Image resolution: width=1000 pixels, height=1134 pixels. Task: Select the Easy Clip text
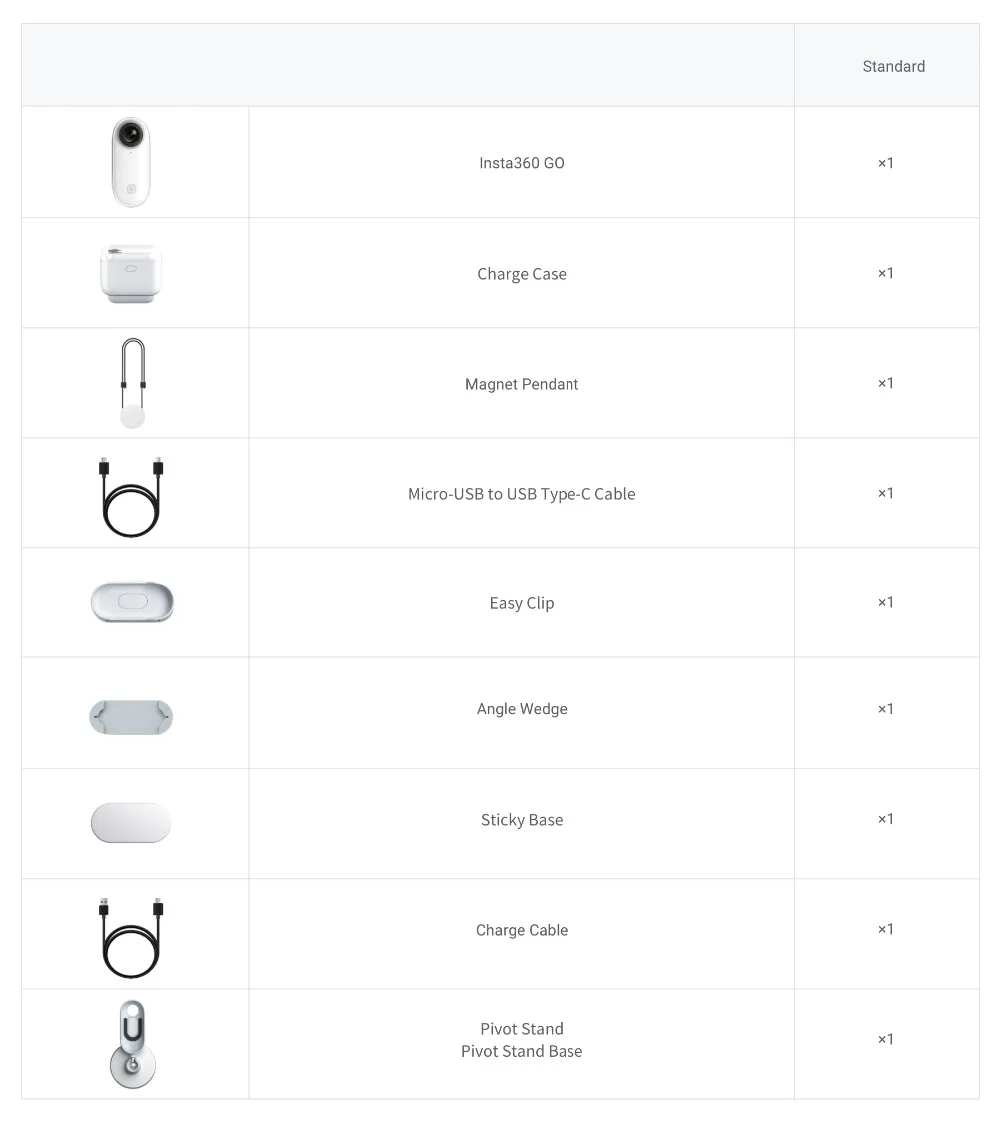tap(521, 603)
